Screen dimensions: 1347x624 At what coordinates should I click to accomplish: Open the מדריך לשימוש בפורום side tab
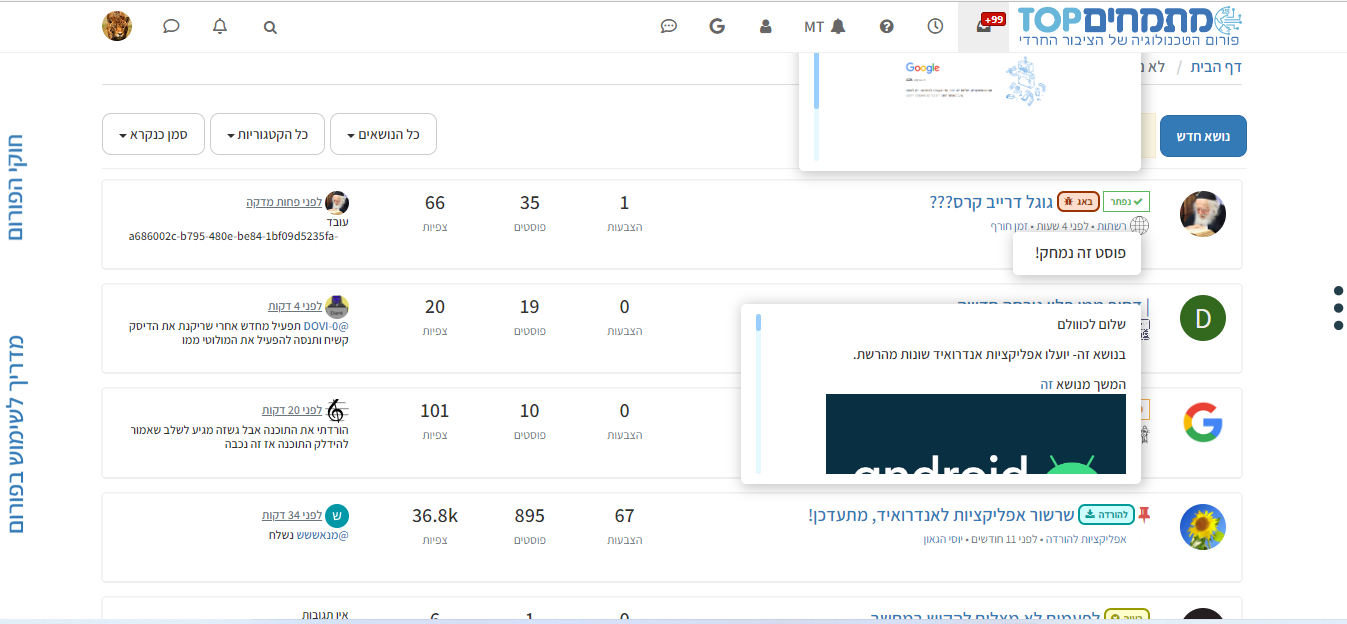pos(16,434)
